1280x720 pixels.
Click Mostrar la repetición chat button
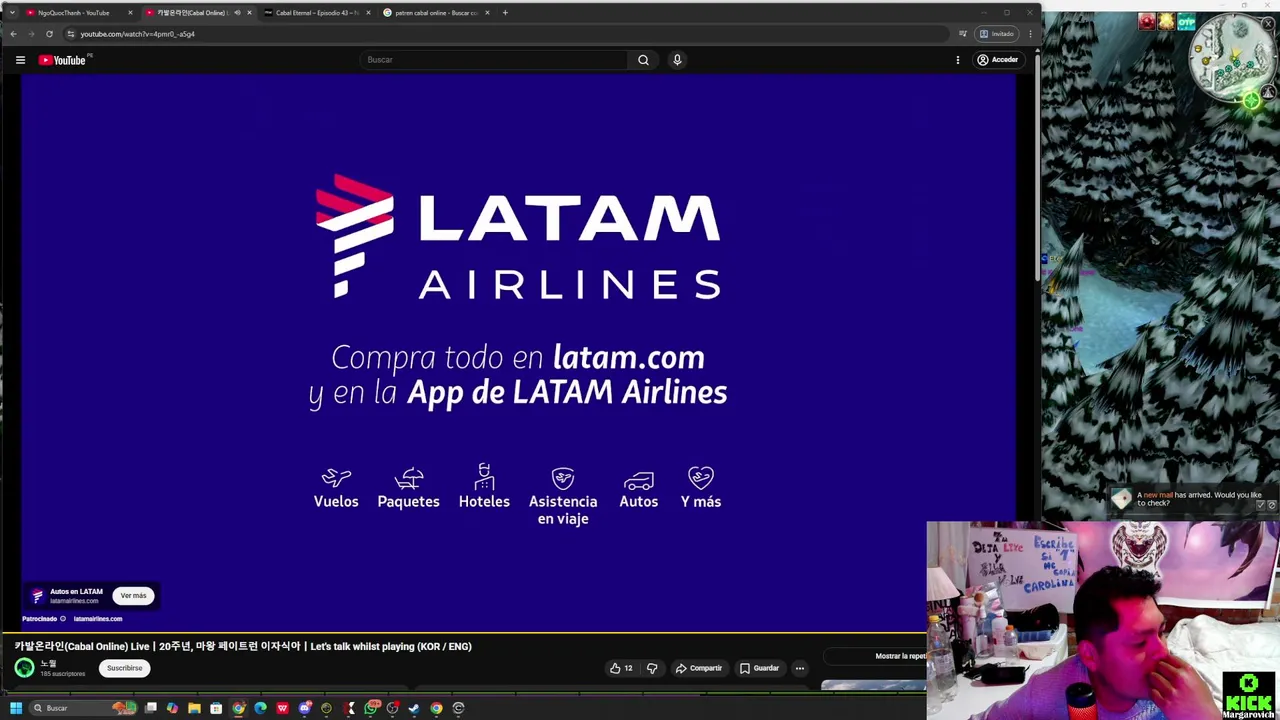tap(876, 656)
